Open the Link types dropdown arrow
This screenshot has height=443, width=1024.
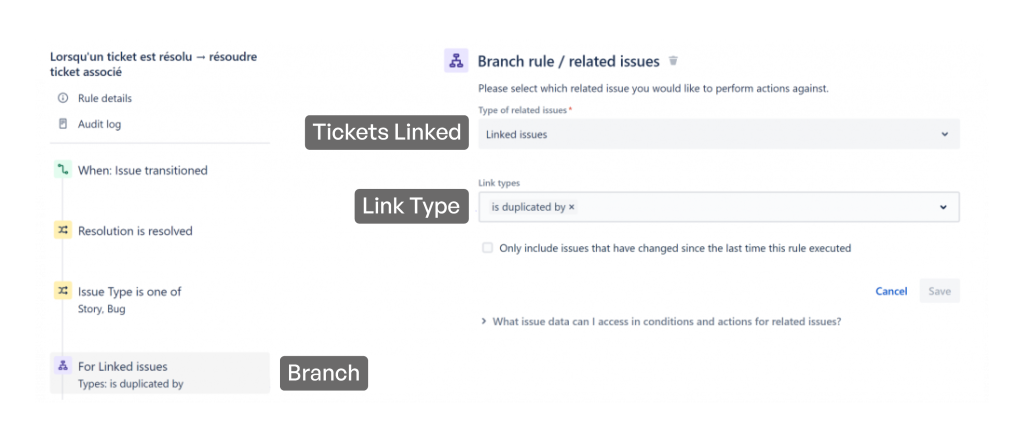[x=943, y=207]
